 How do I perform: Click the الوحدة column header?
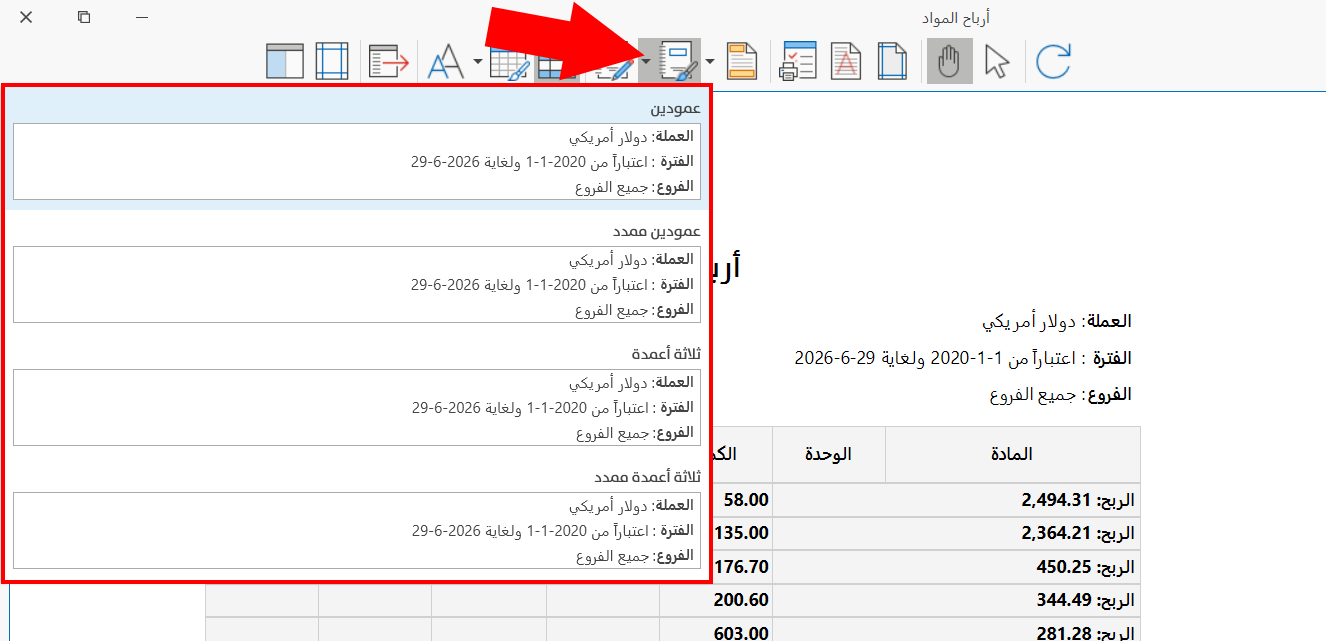tap(829, 454)
